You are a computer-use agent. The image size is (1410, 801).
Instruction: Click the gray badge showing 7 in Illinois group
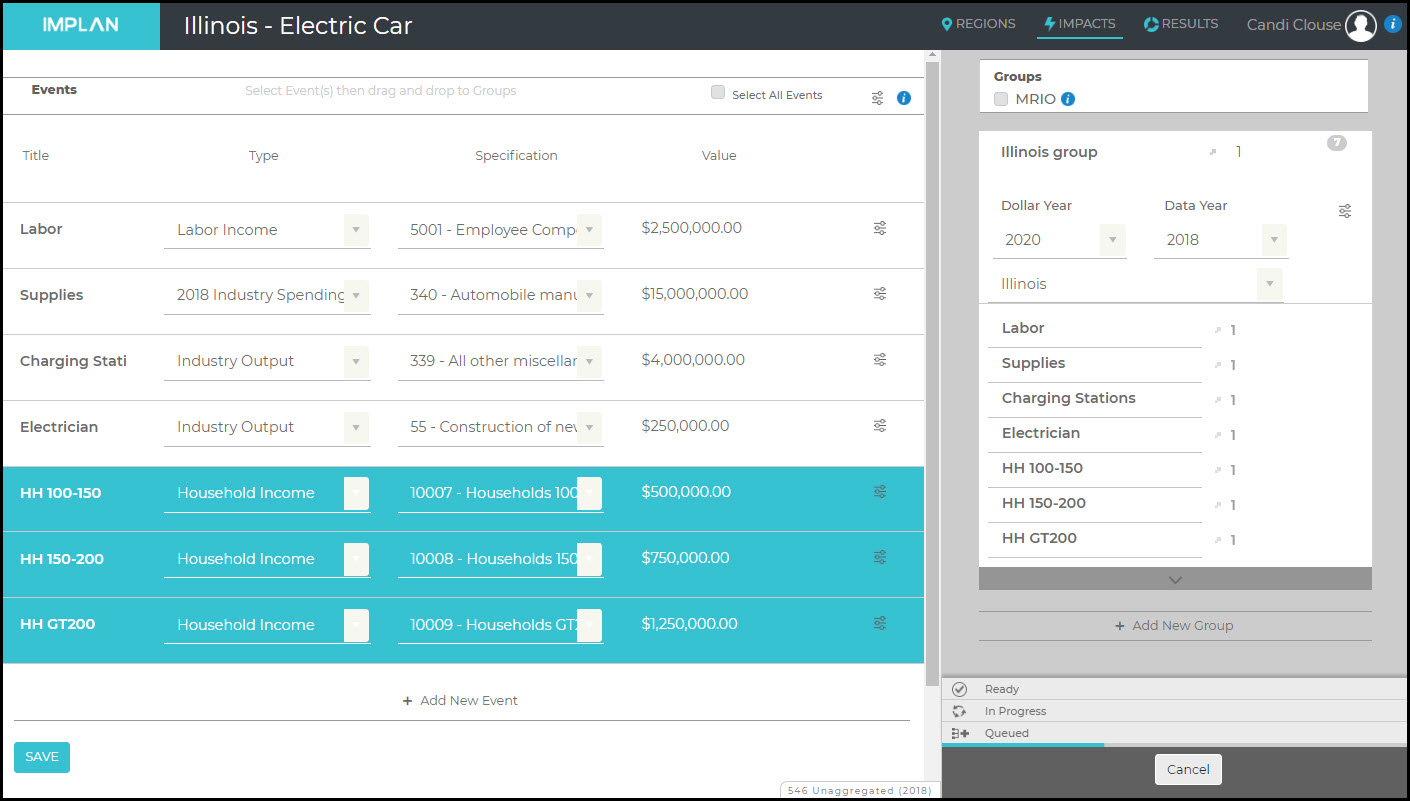(x=1337, y=143)
